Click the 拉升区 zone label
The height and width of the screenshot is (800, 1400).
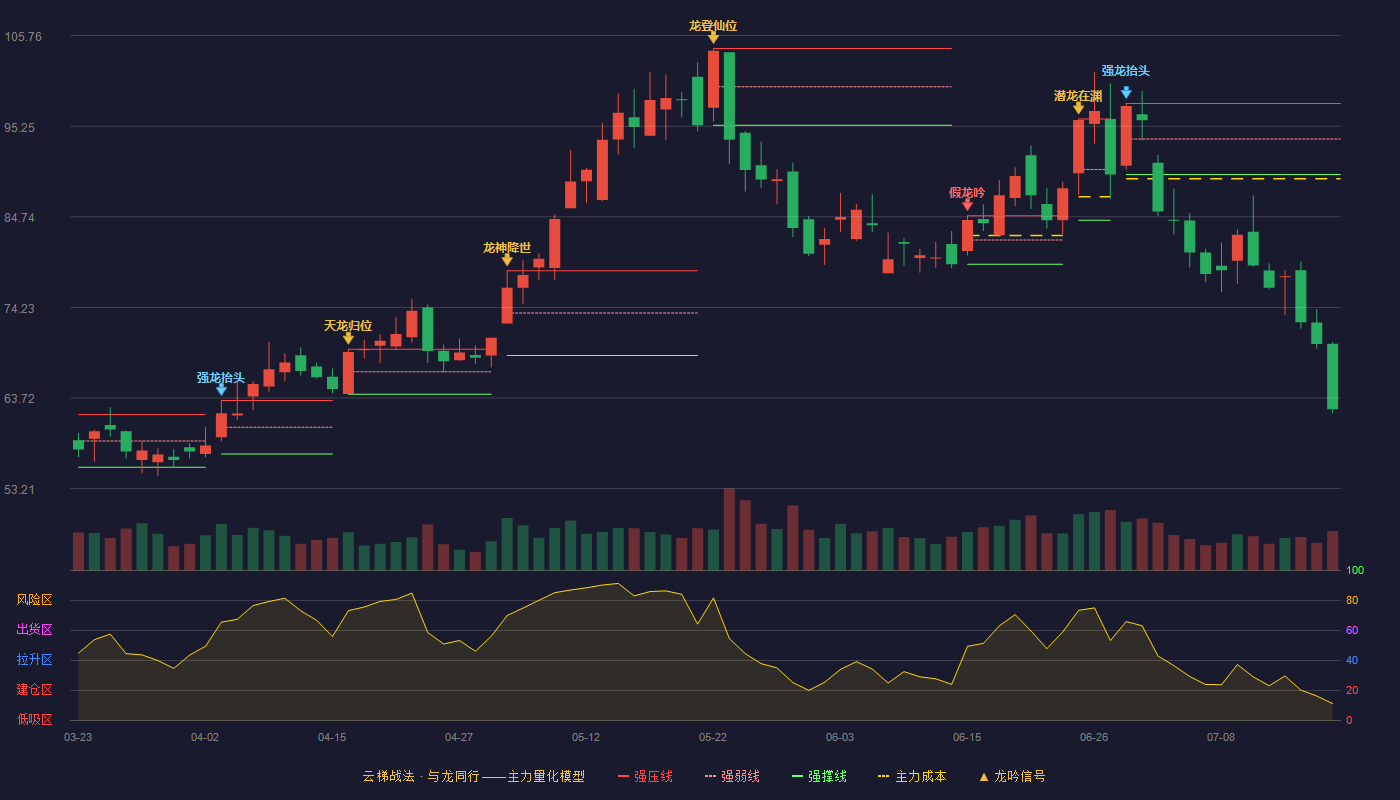[x=34, y=660]
